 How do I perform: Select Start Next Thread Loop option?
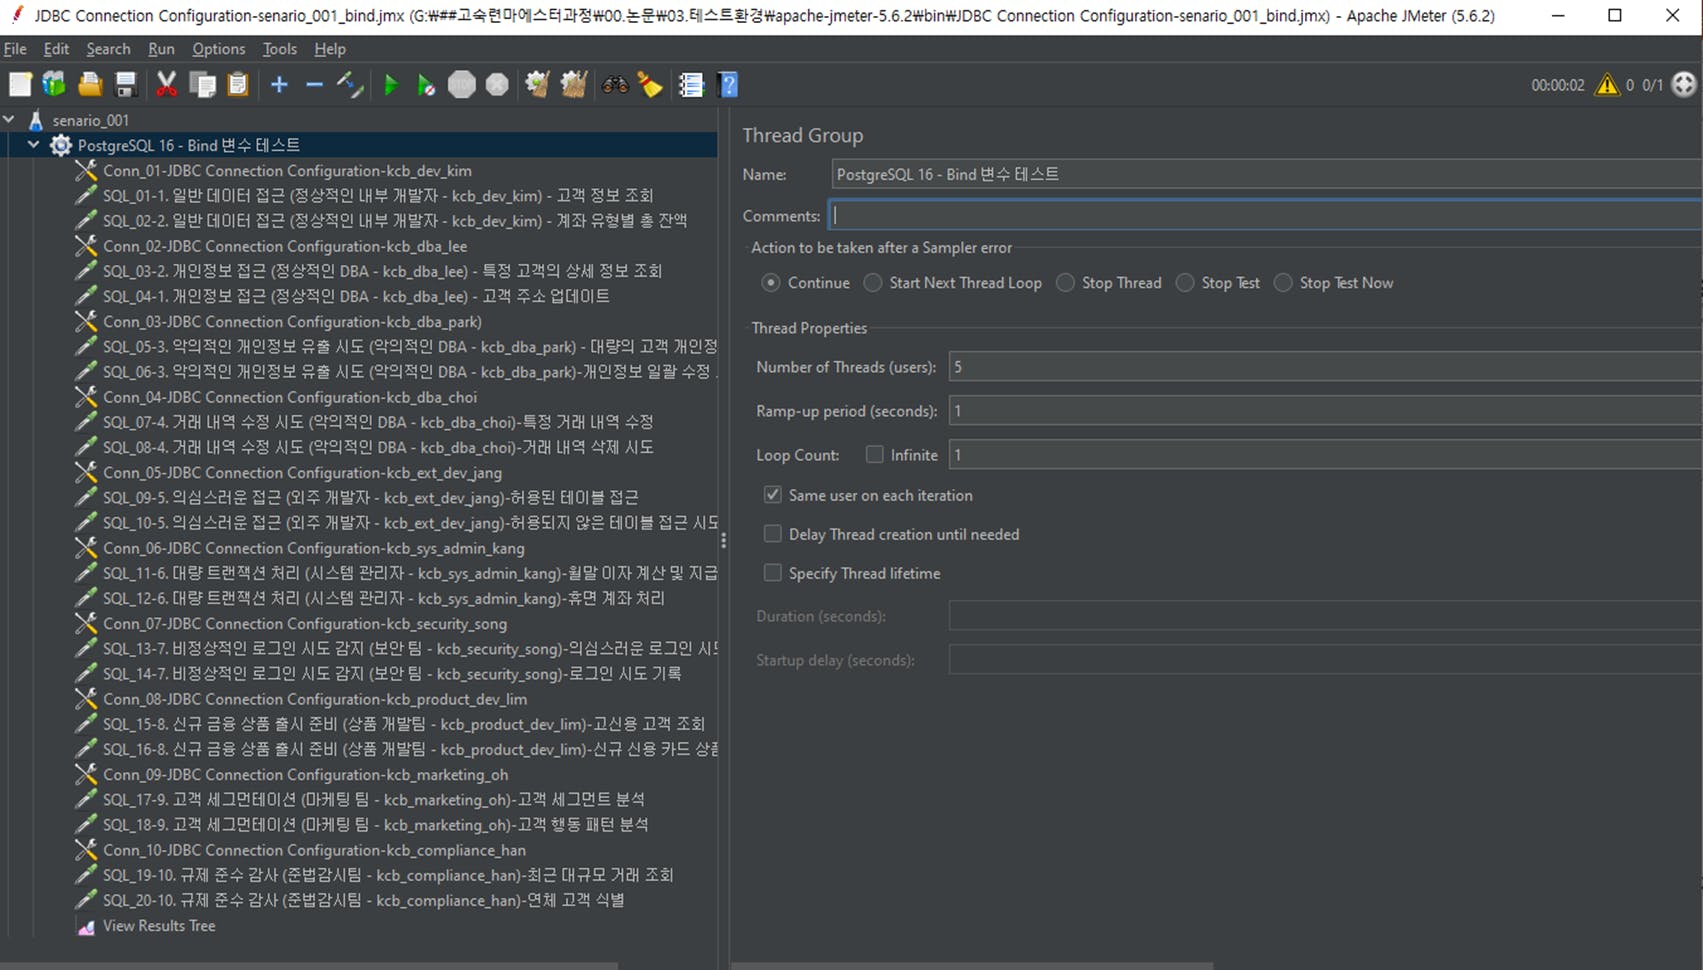pos(873,283)
